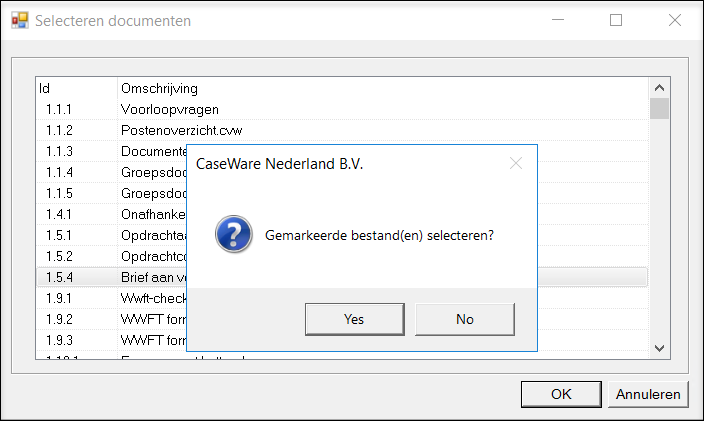
Task: Select row with Id 1.9.1
Action: (111, 298)
